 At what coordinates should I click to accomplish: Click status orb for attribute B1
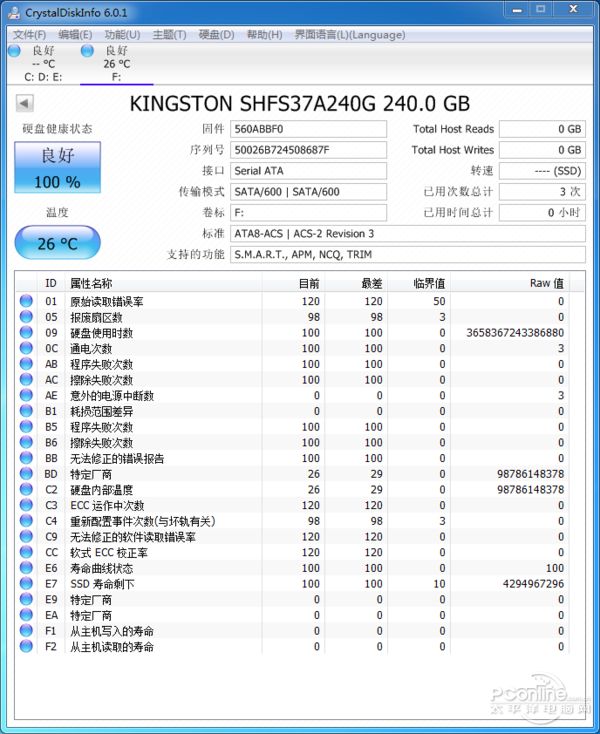pyautogui.click(x=26, y=411)
